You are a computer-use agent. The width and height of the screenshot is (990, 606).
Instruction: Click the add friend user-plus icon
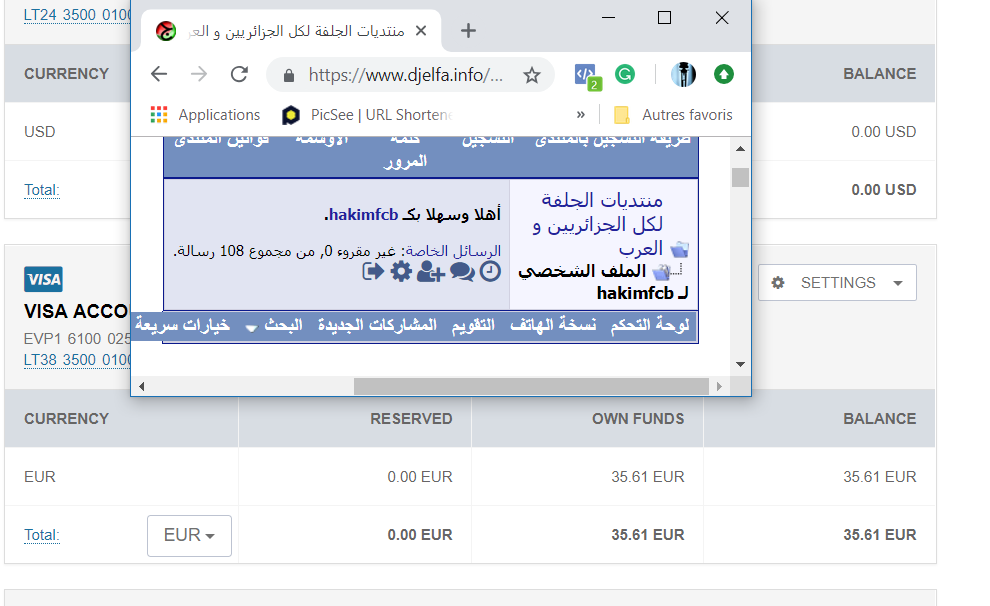point(431,272)
